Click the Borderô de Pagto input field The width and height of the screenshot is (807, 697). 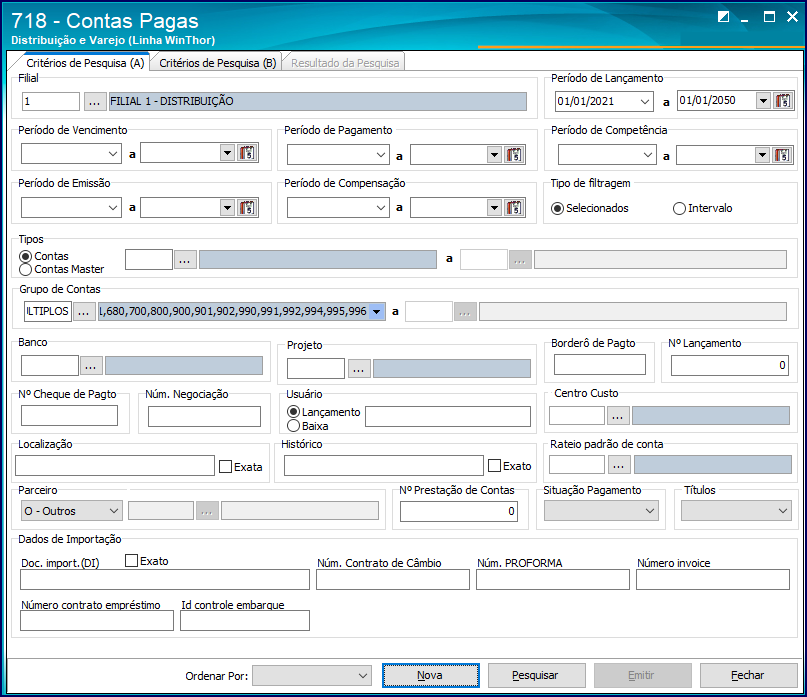[600, 364]
